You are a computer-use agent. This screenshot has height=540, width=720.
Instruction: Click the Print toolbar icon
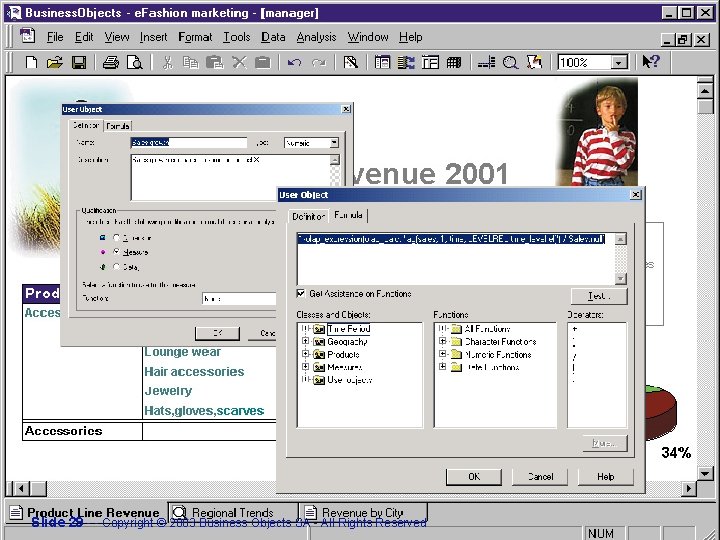(111, 62)
